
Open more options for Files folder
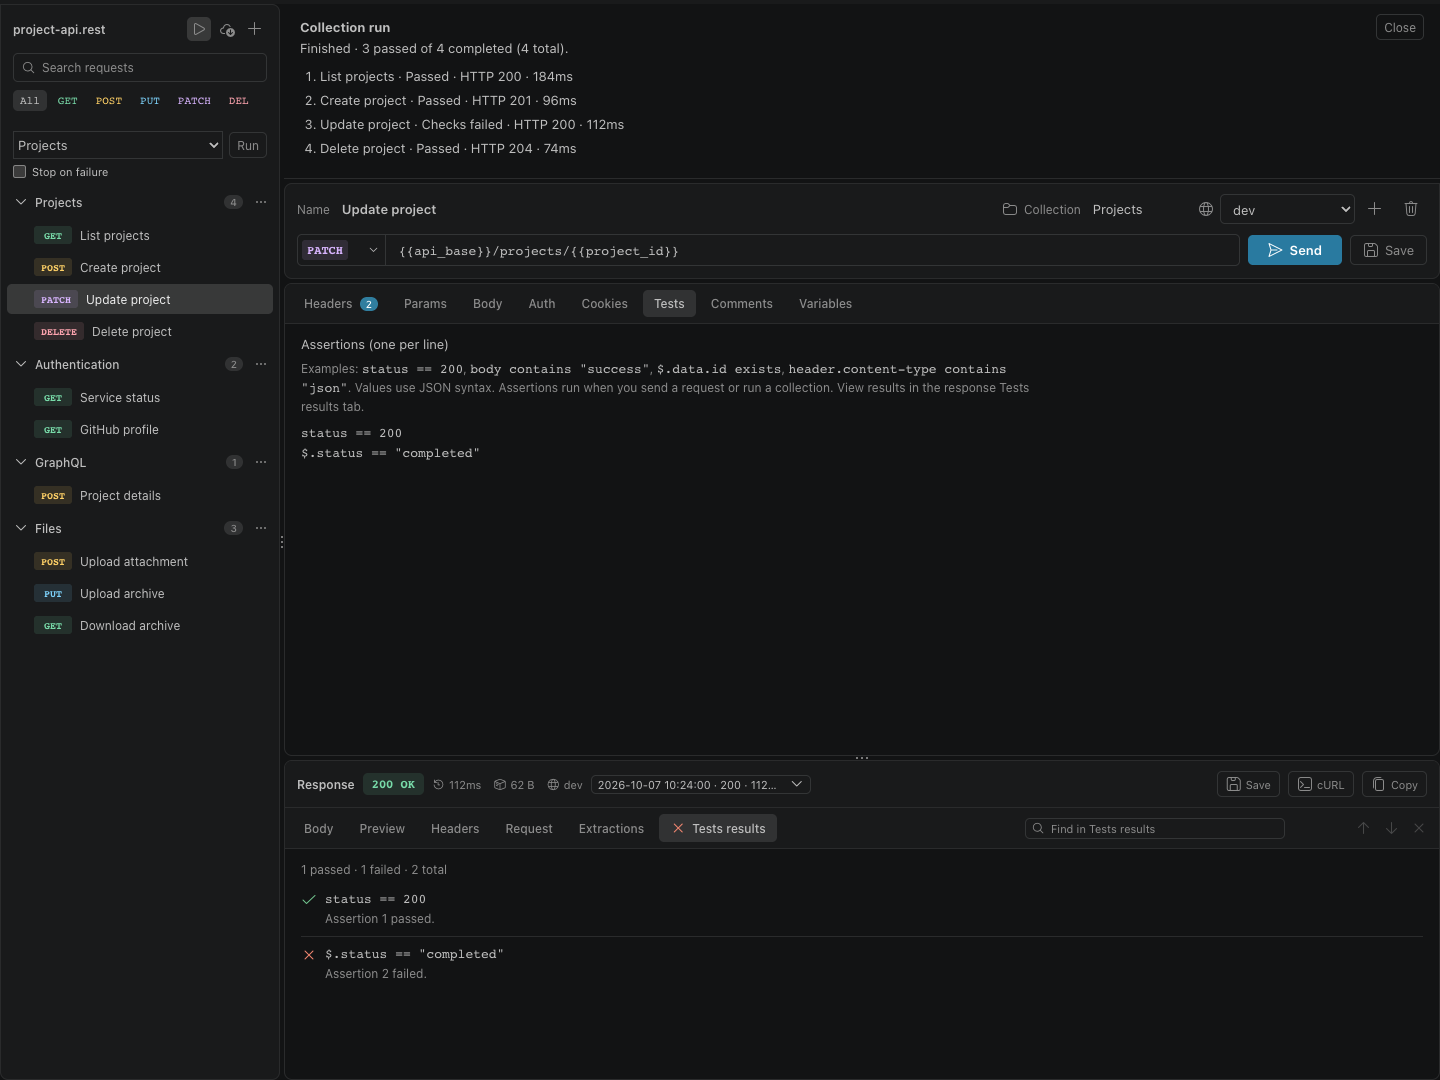261,528
